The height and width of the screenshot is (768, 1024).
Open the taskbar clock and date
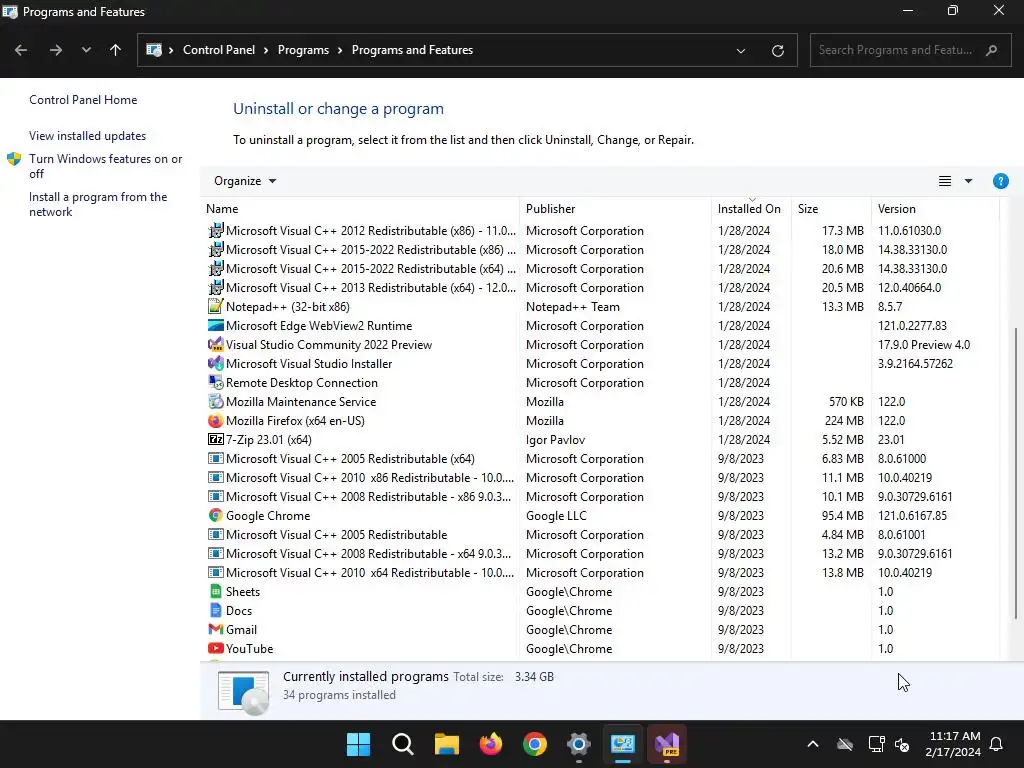coord(953,744)
